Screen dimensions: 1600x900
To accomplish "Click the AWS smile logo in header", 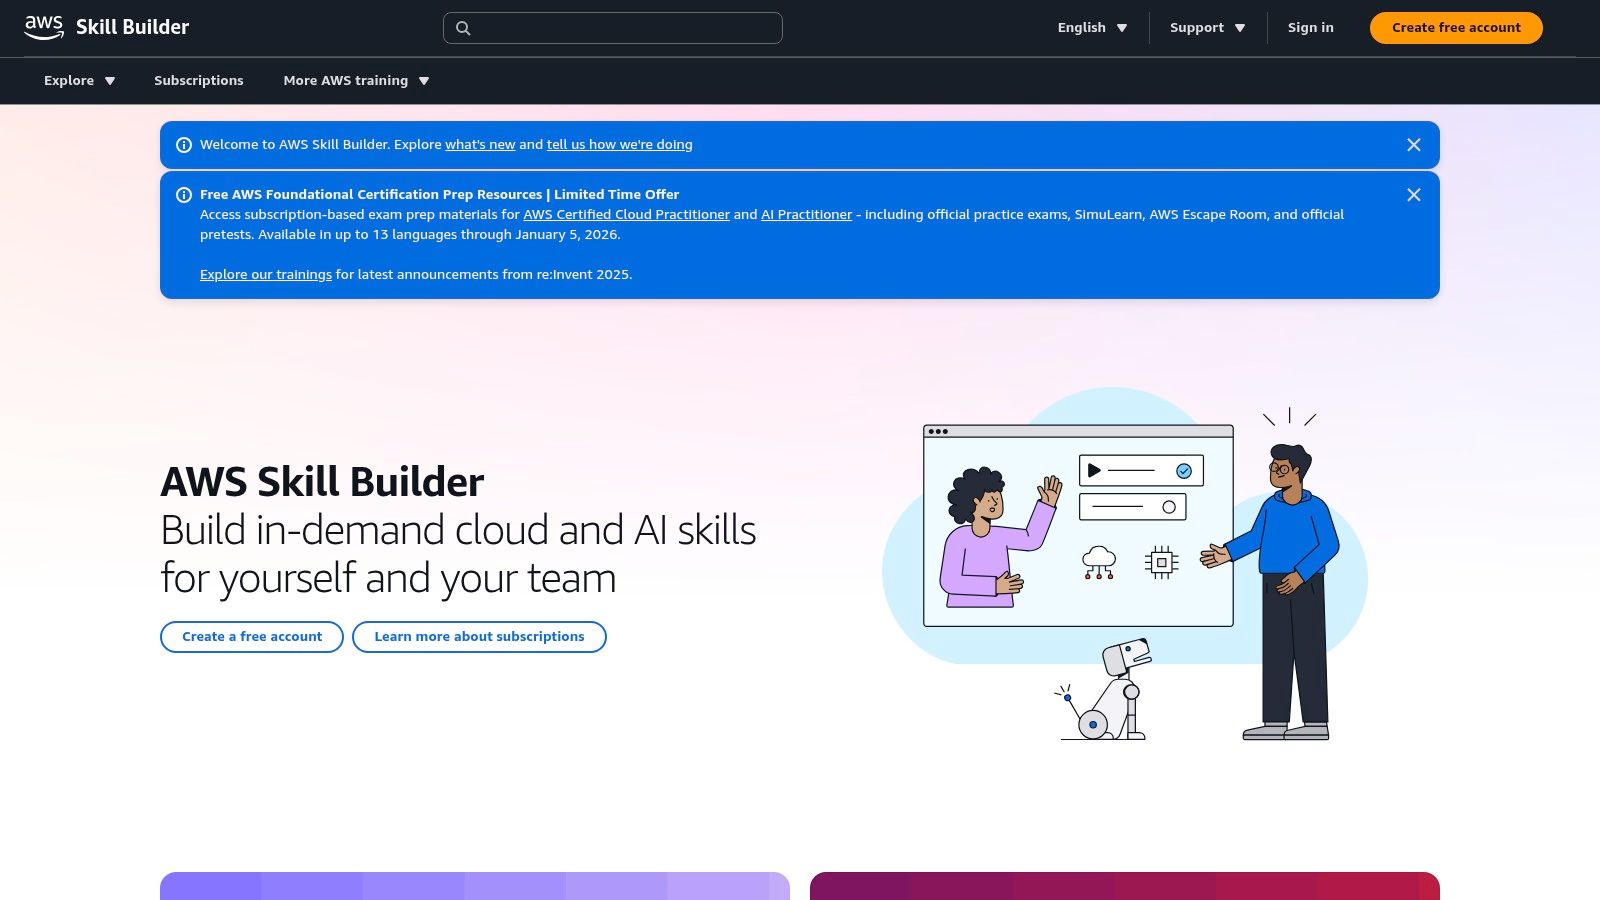I will point(44,27).
